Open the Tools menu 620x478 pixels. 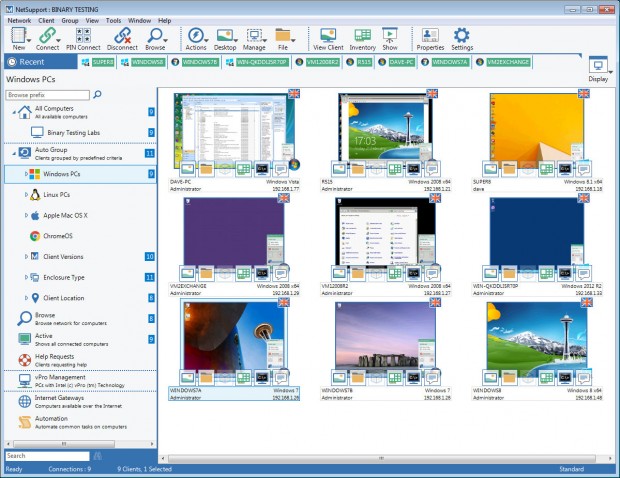click(113, 21)
